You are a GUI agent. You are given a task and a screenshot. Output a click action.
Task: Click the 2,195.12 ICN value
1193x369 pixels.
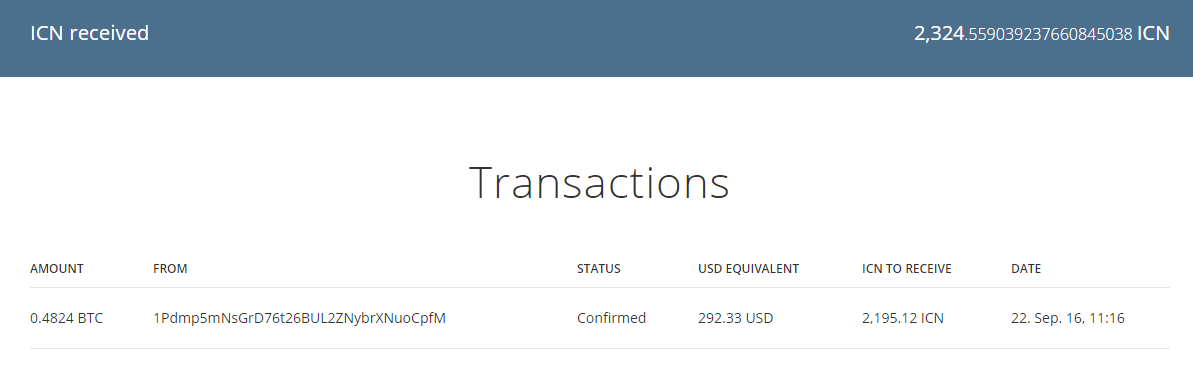[x=902, y=318]
